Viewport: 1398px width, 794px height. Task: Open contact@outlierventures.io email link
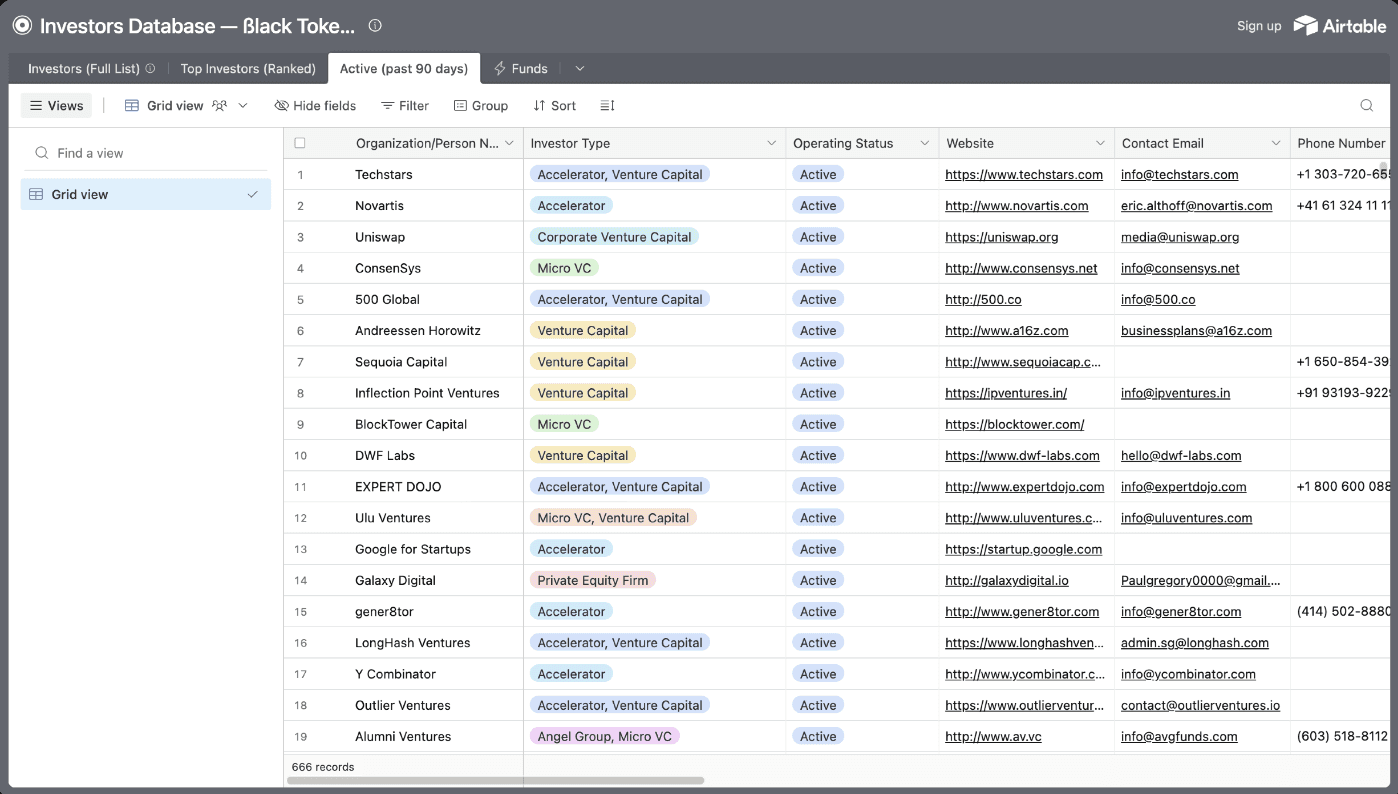pos(1200,705)
